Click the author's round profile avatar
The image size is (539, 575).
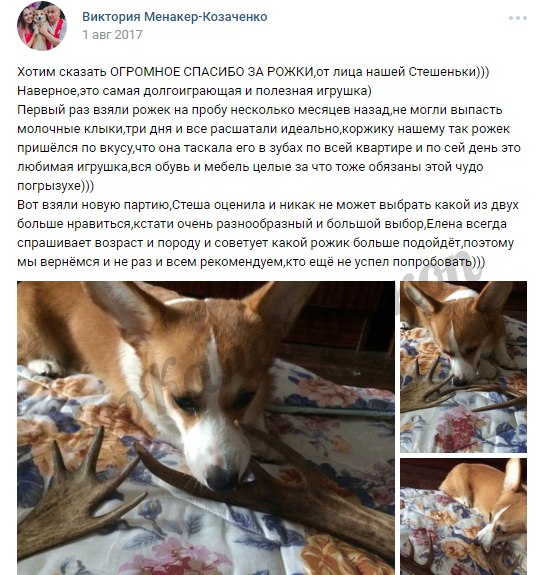click(41, 26)
